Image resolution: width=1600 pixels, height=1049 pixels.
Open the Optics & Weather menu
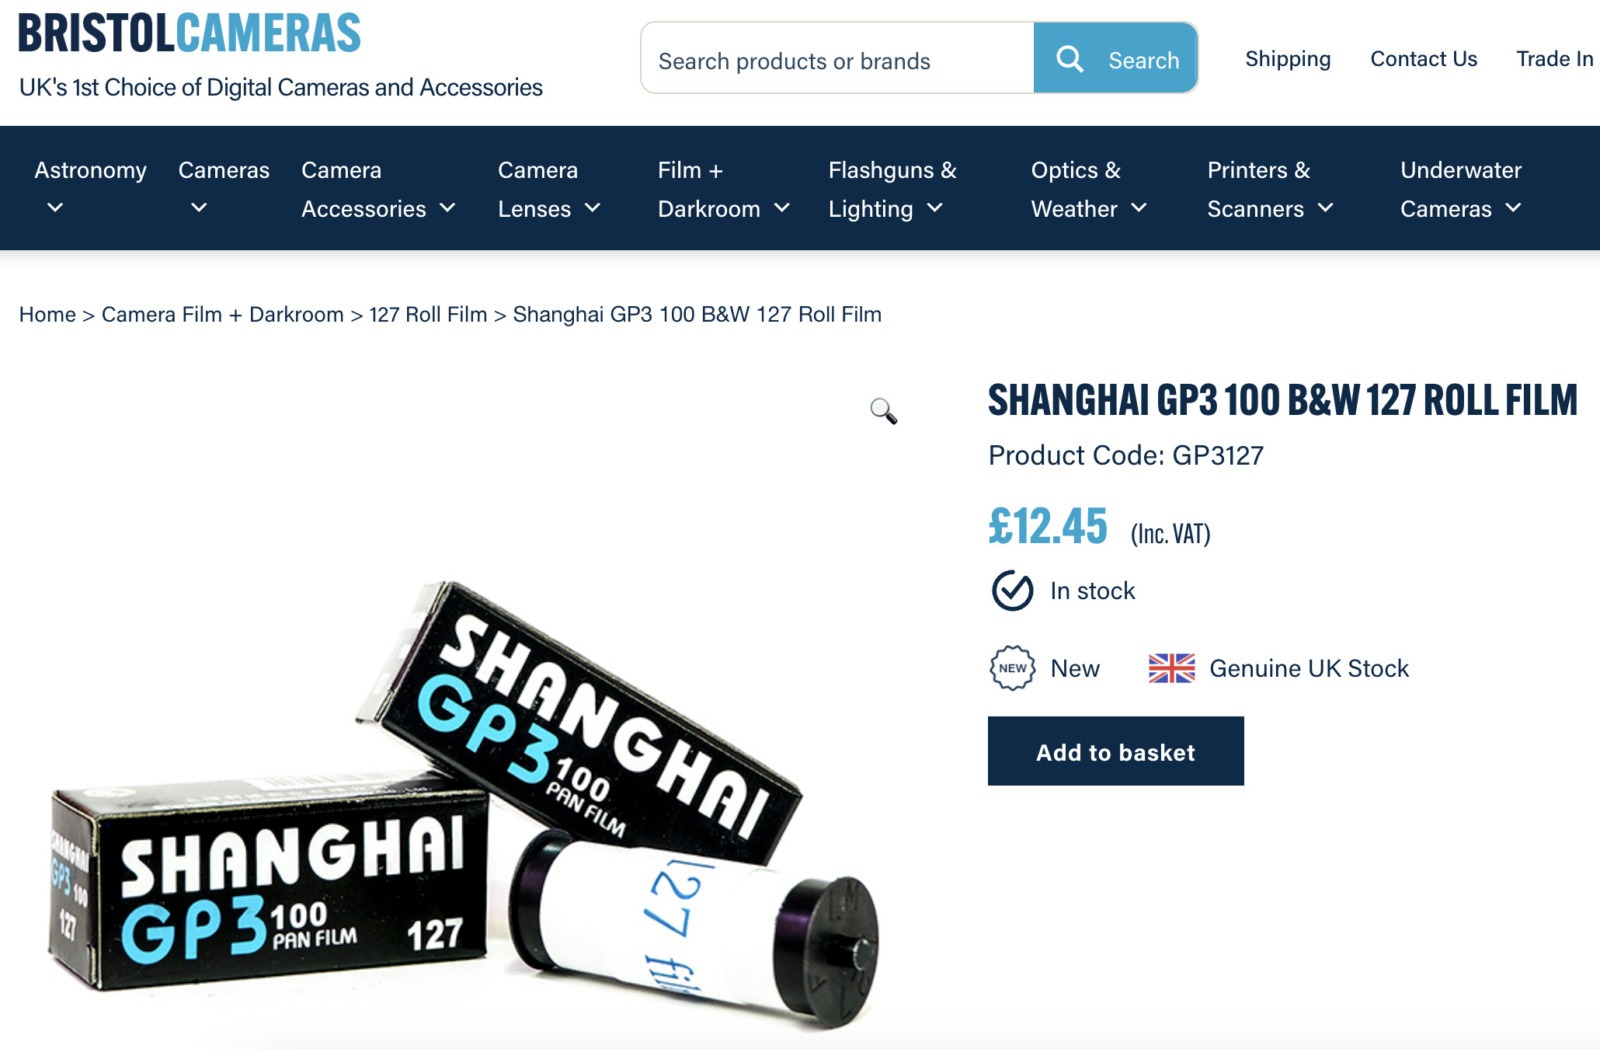[x=1089, y=189]
